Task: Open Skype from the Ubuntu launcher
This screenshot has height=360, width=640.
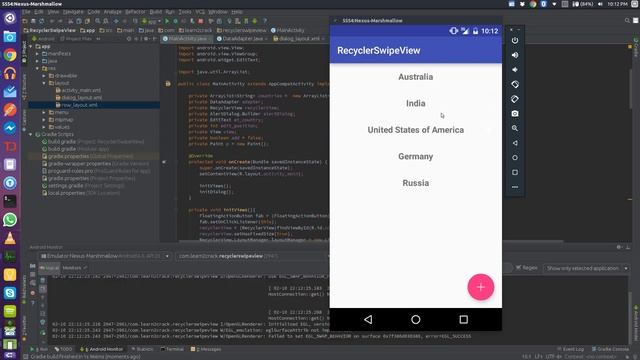Action: click(10, 293)
